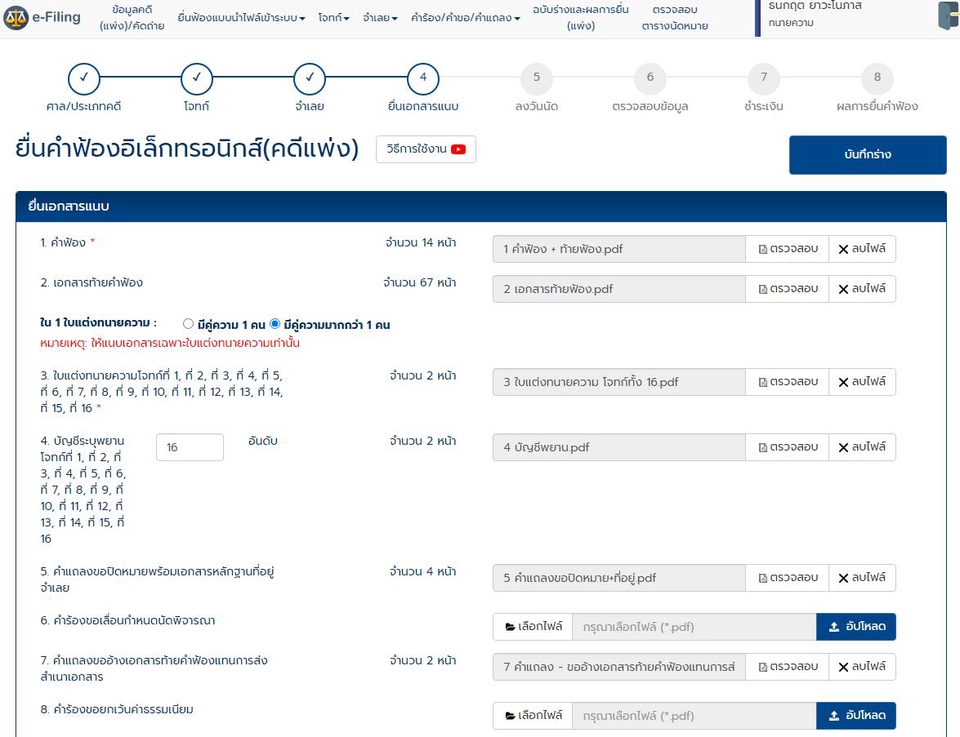Click the red หมายเหตุ note text
The image size is (960, 737).
pyautogui.click(x=170, y=343)
